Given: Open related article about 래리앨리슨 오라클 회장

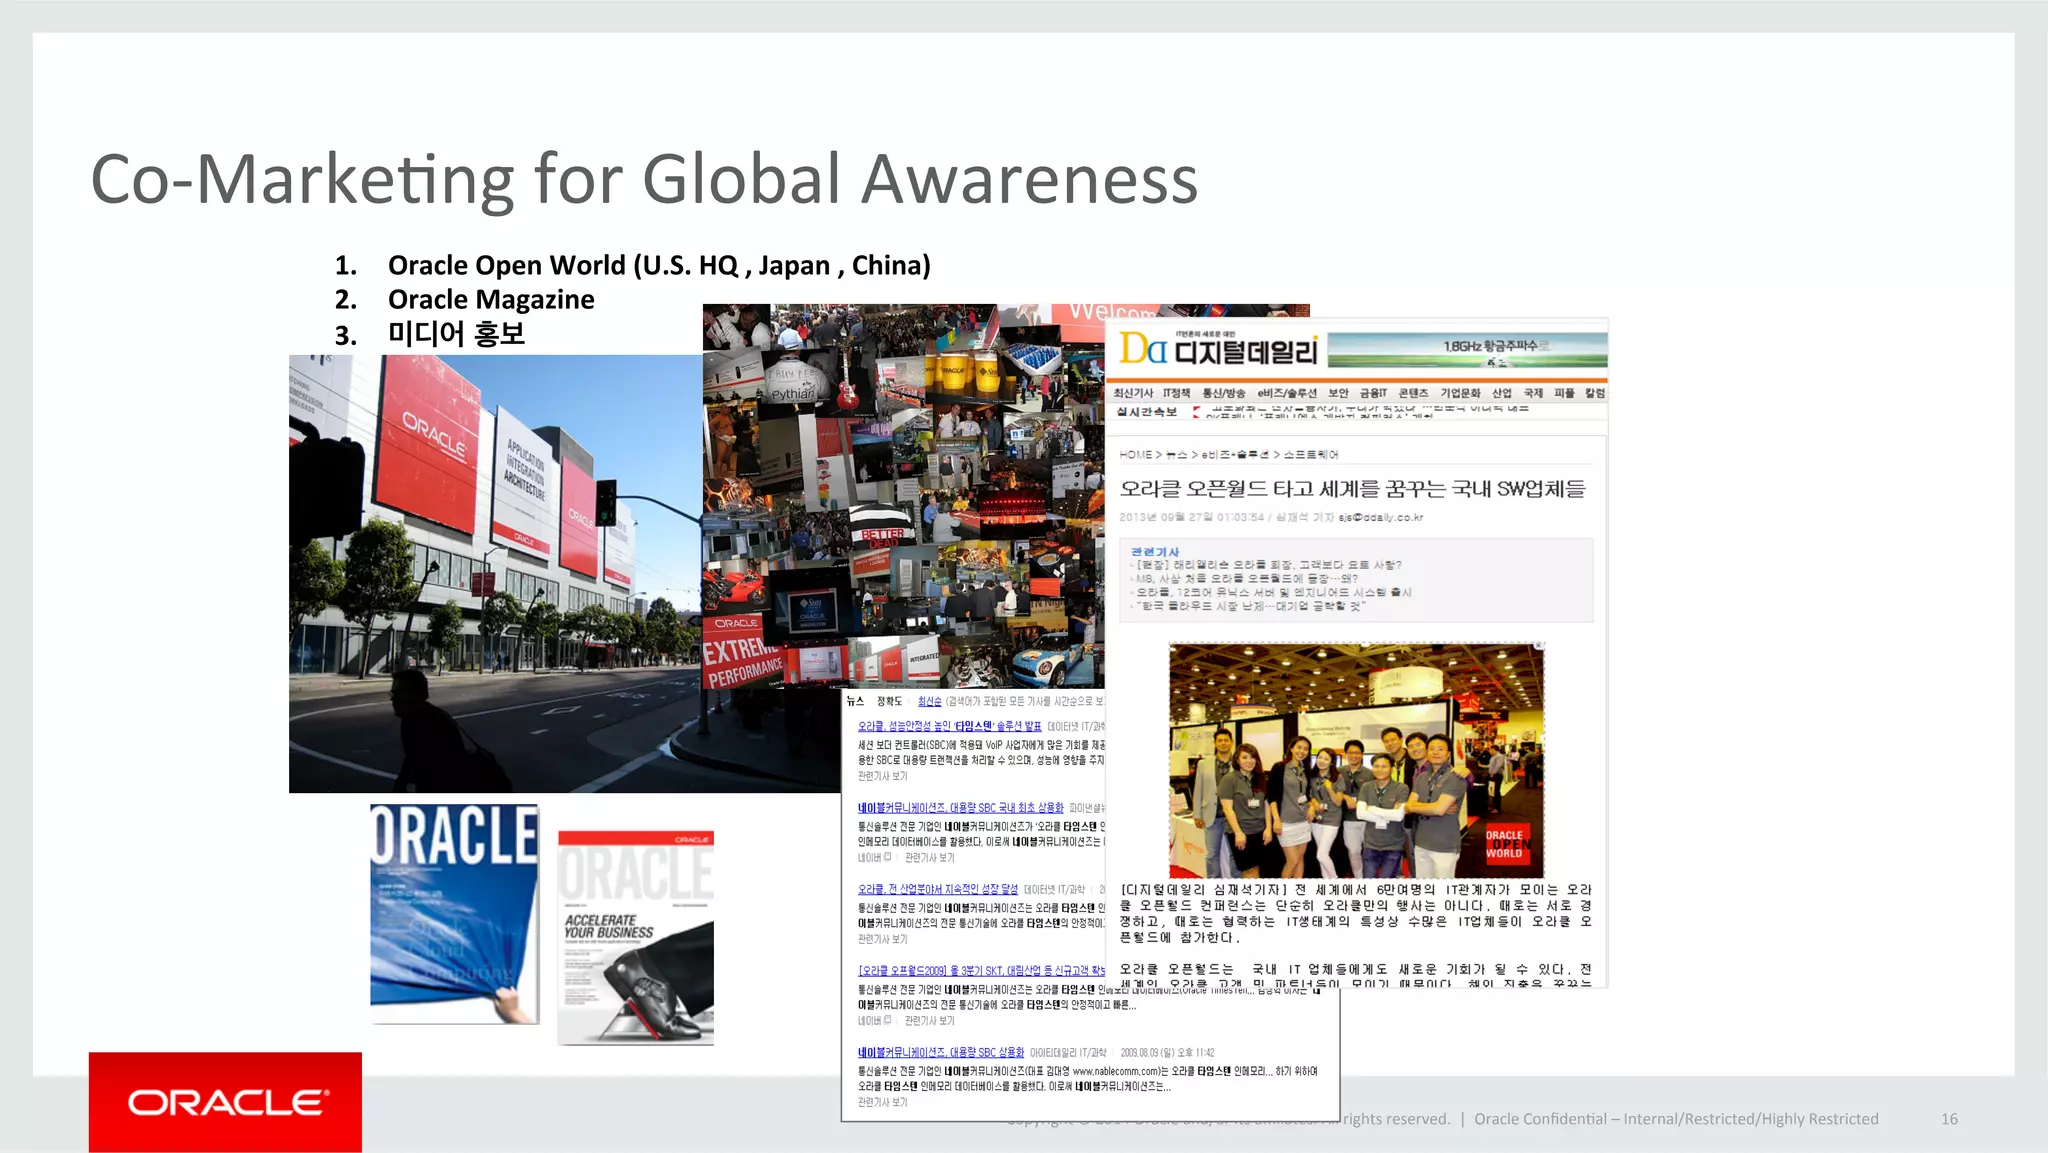Looking at the screenshot, I should point(1268,565).
